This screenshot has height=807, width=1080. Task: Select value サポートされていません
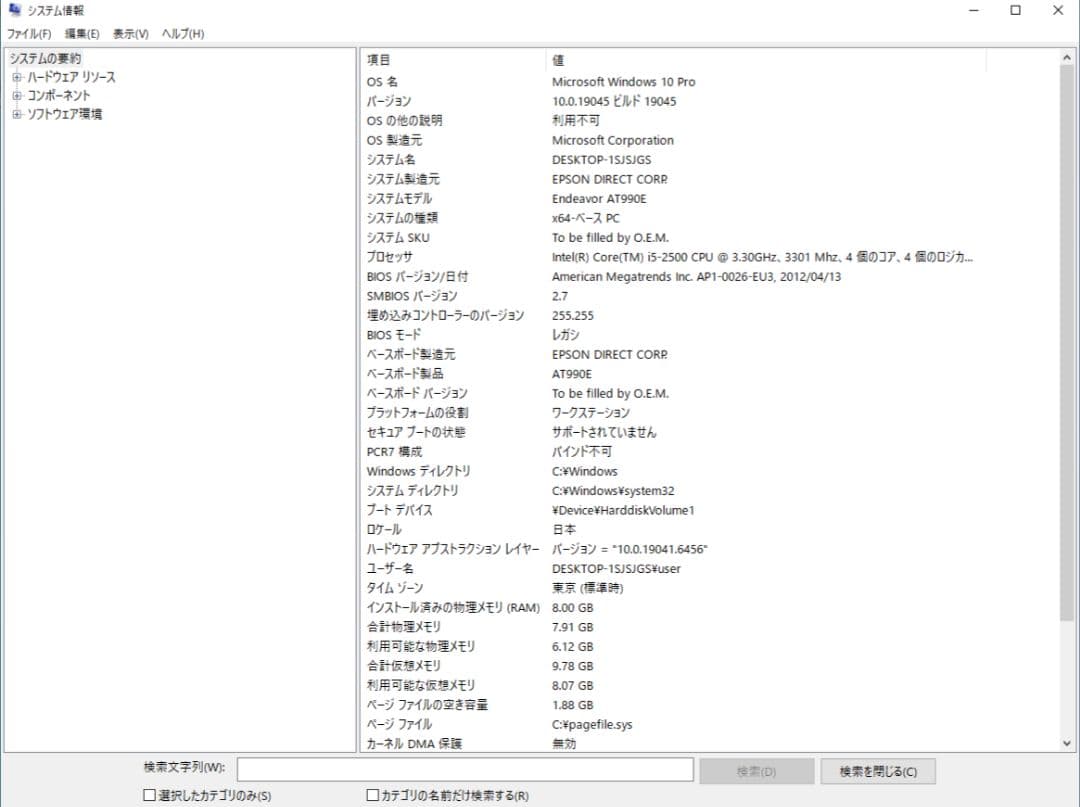[x=604, y=432]
